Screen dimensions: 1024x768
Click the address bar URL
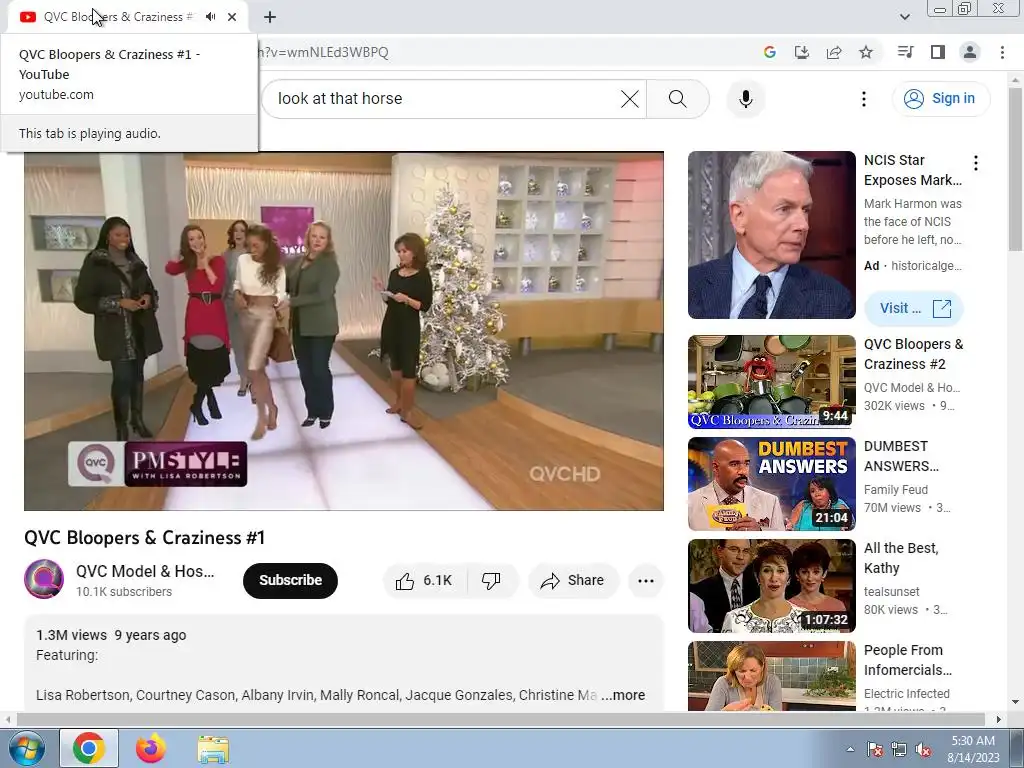point(324,52)
